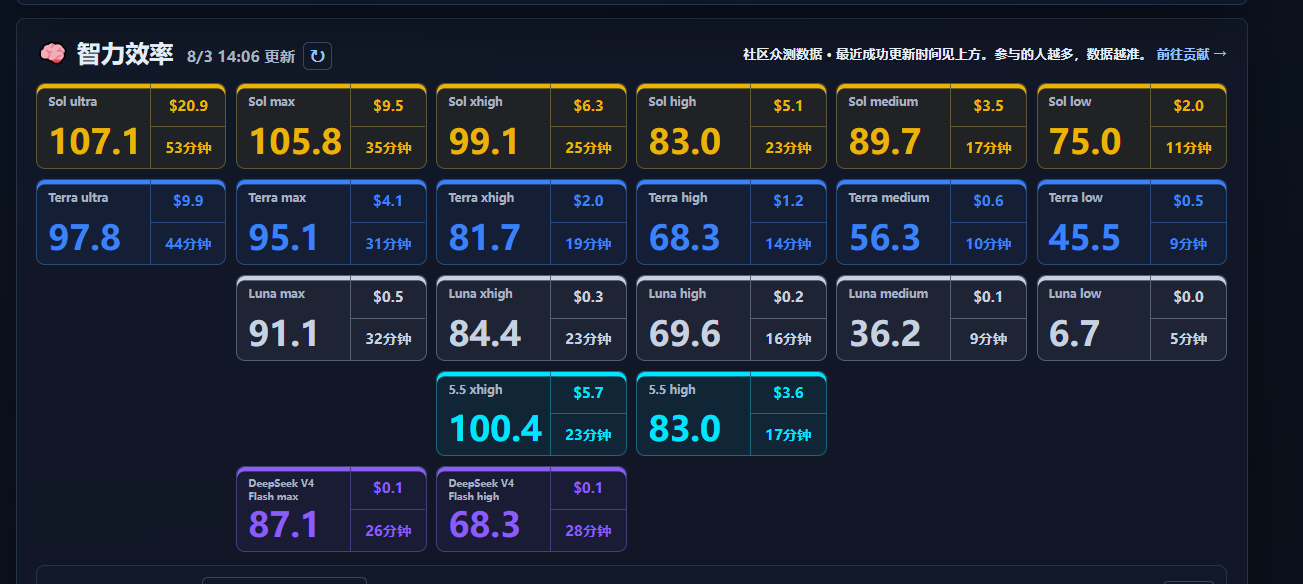Select the Luna high card label
Screen dimensions: 1303x584
677,294
